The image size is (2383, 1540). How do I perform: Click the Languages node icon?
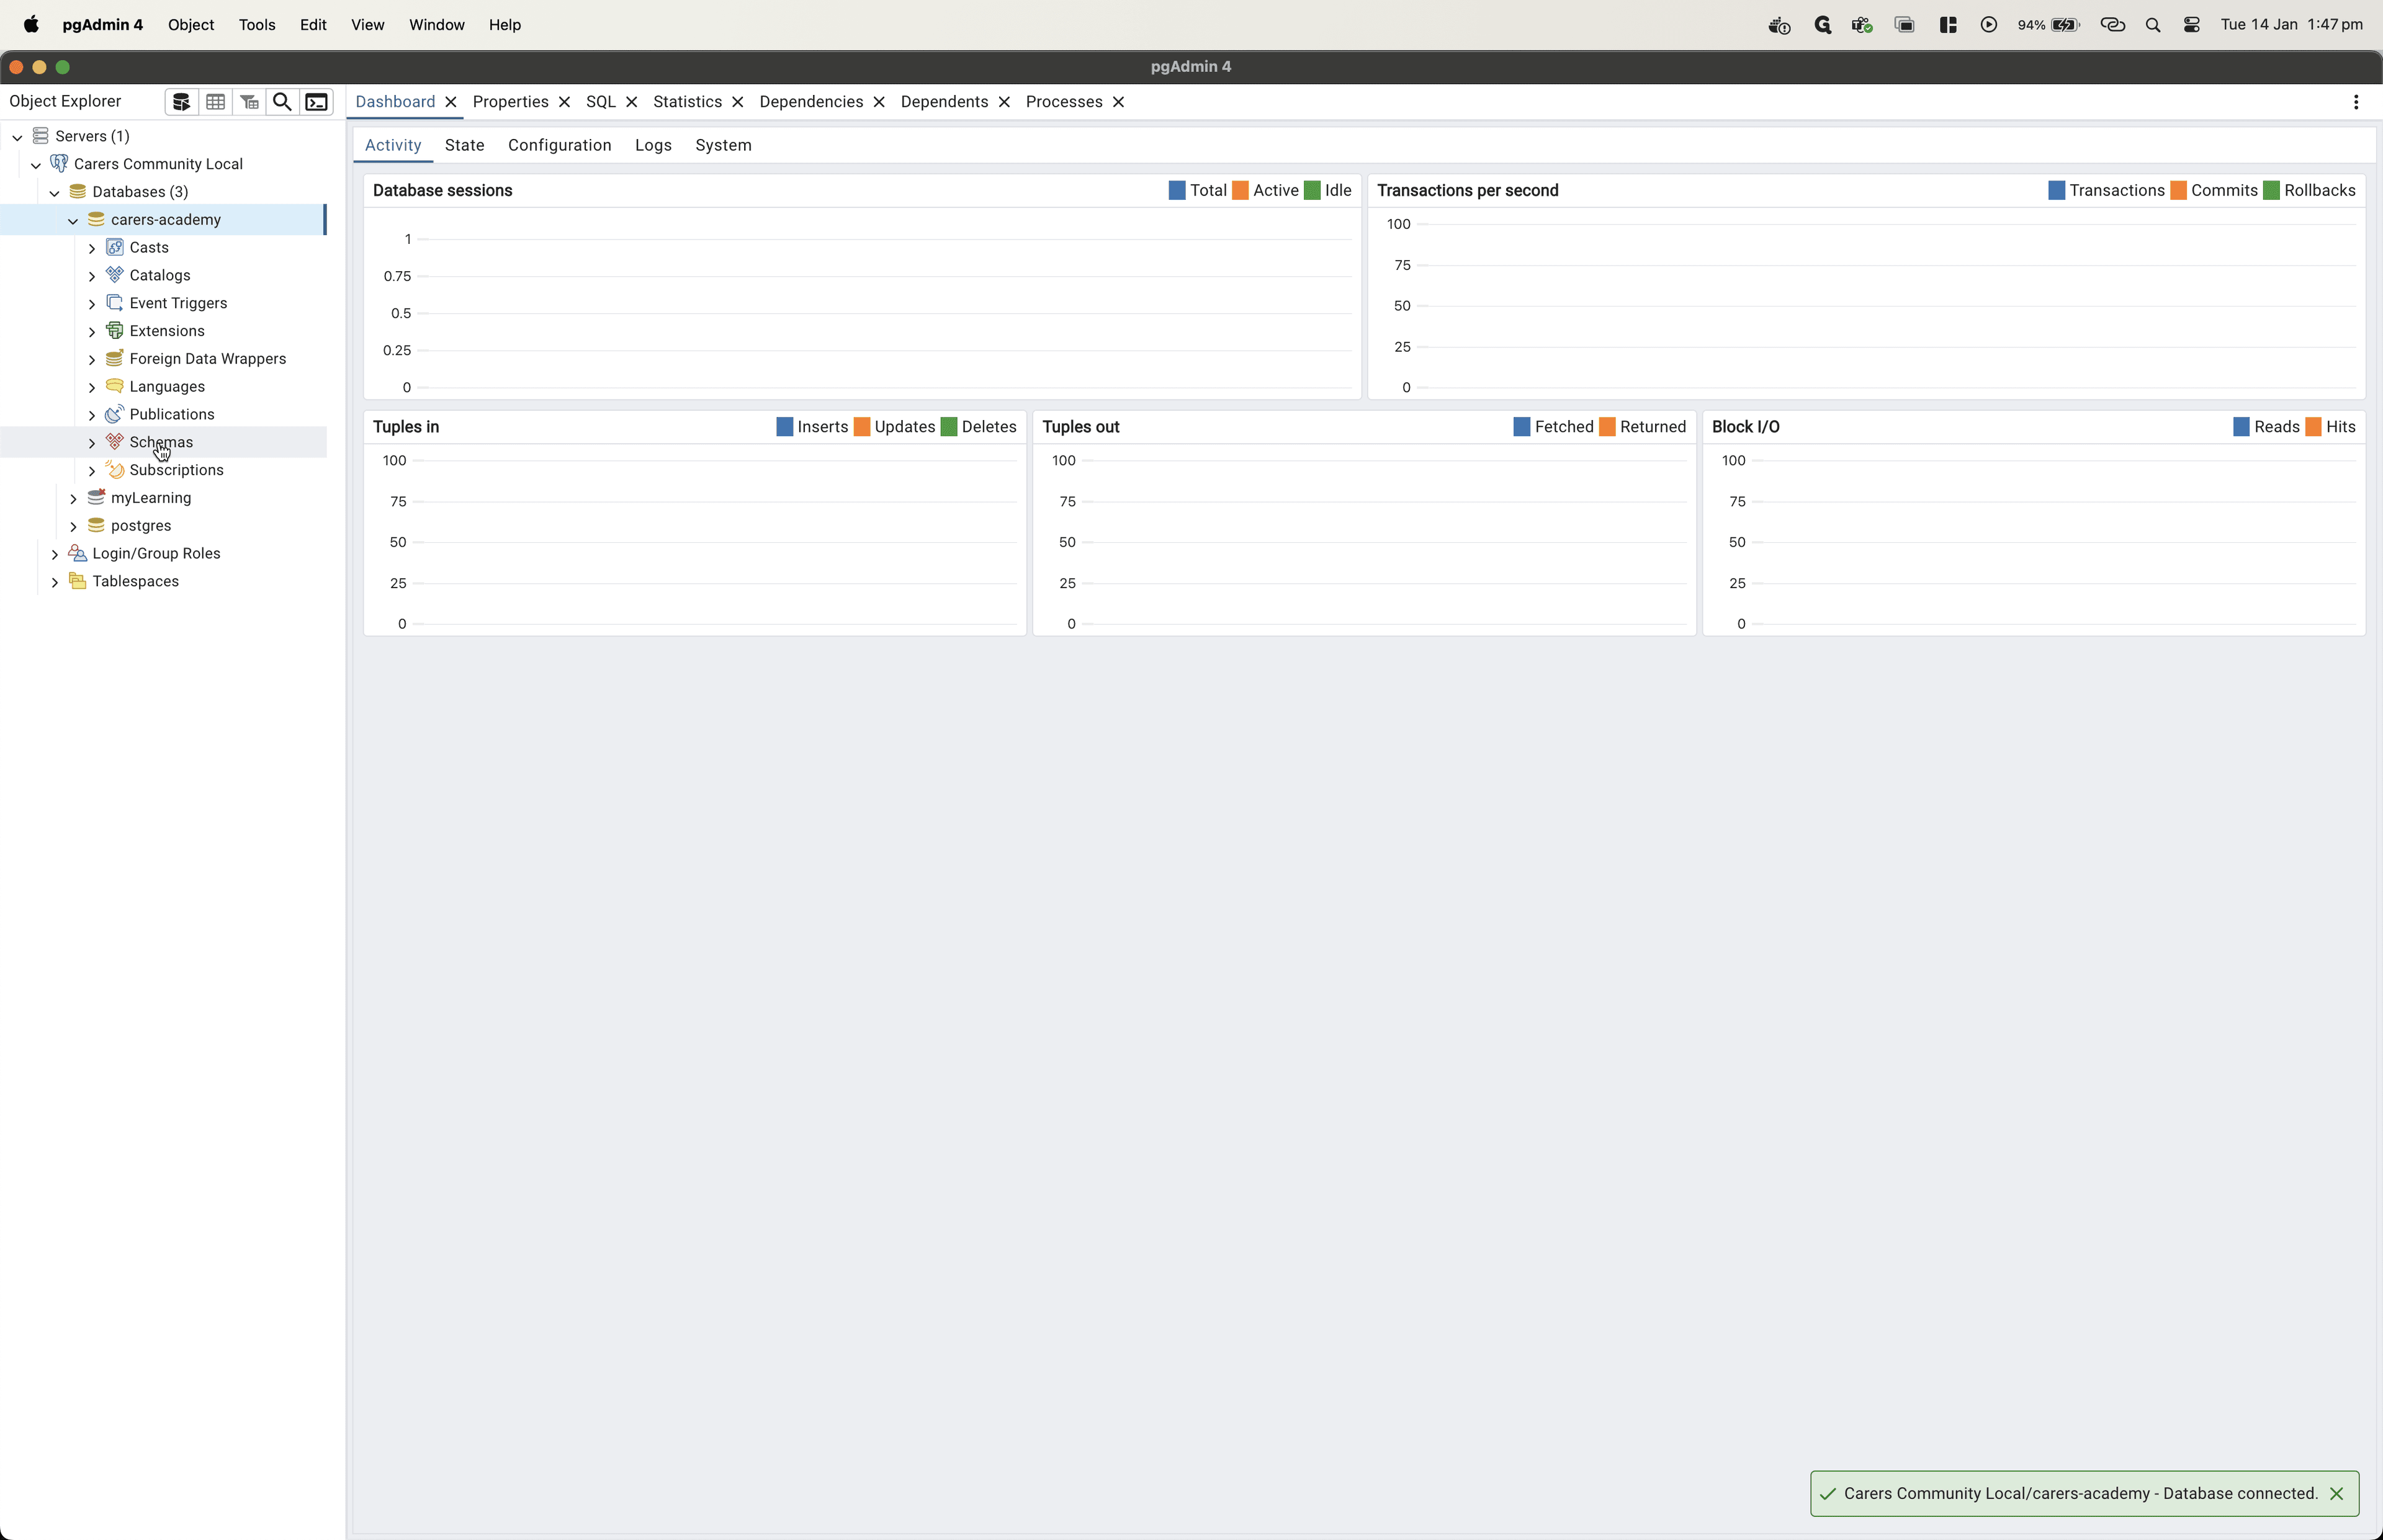click(x=115, y=386)
